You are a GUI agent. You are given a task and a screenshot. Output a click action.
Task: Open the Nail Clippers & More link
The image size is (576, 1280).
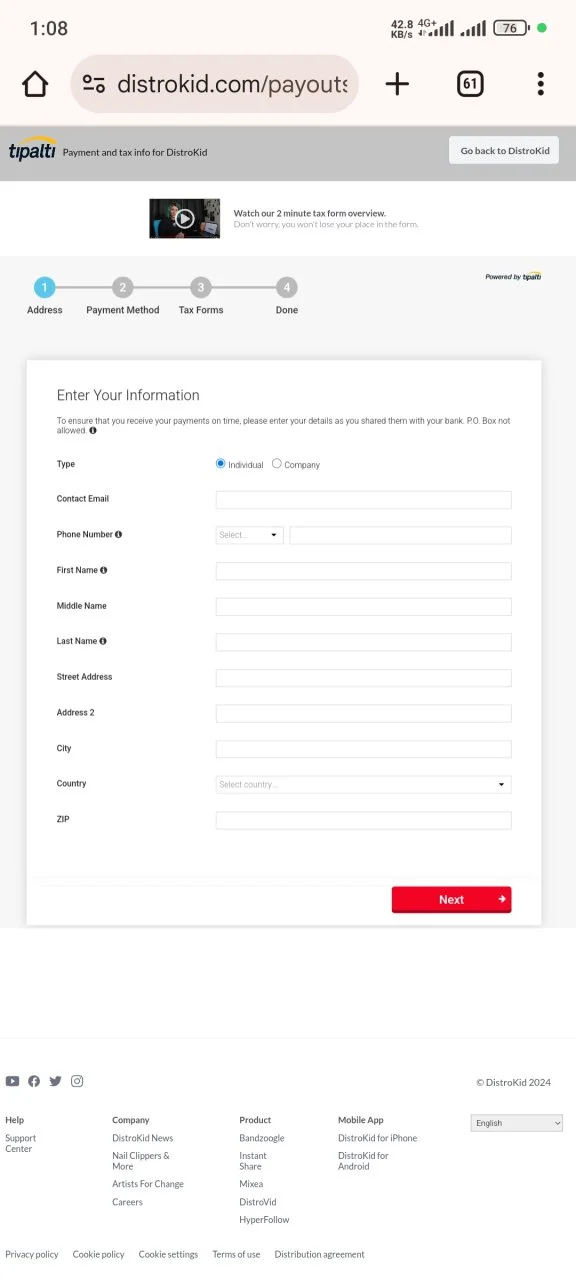click(x=141, y=1161)
